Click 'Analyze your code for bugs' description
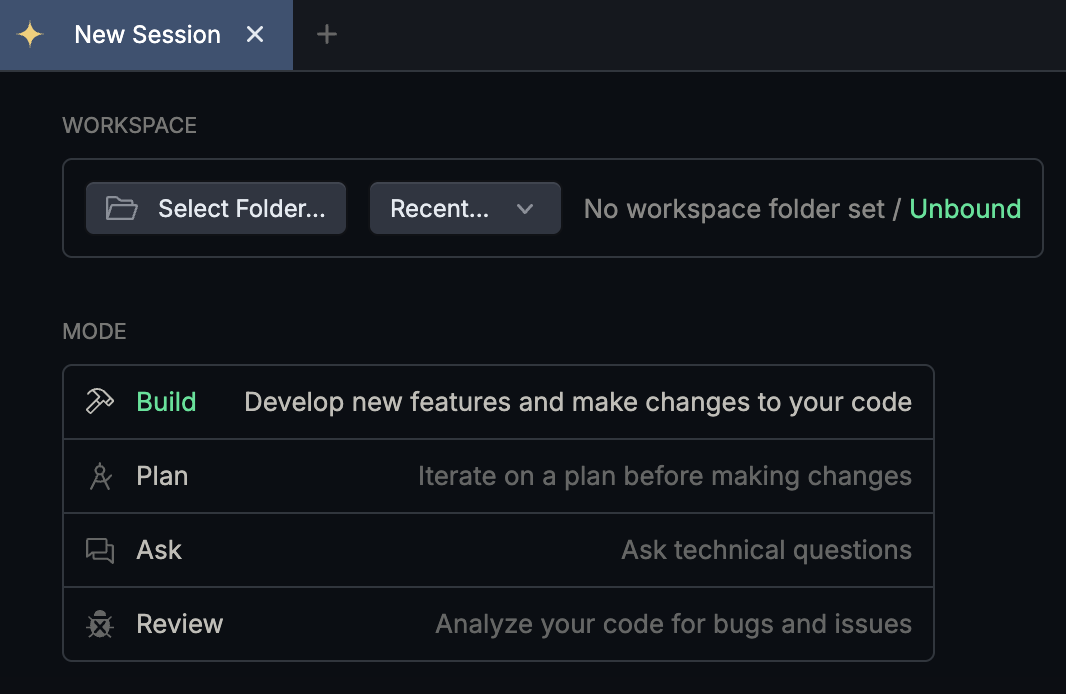This screenshot has height=694, width=1066. click(673, 624)
